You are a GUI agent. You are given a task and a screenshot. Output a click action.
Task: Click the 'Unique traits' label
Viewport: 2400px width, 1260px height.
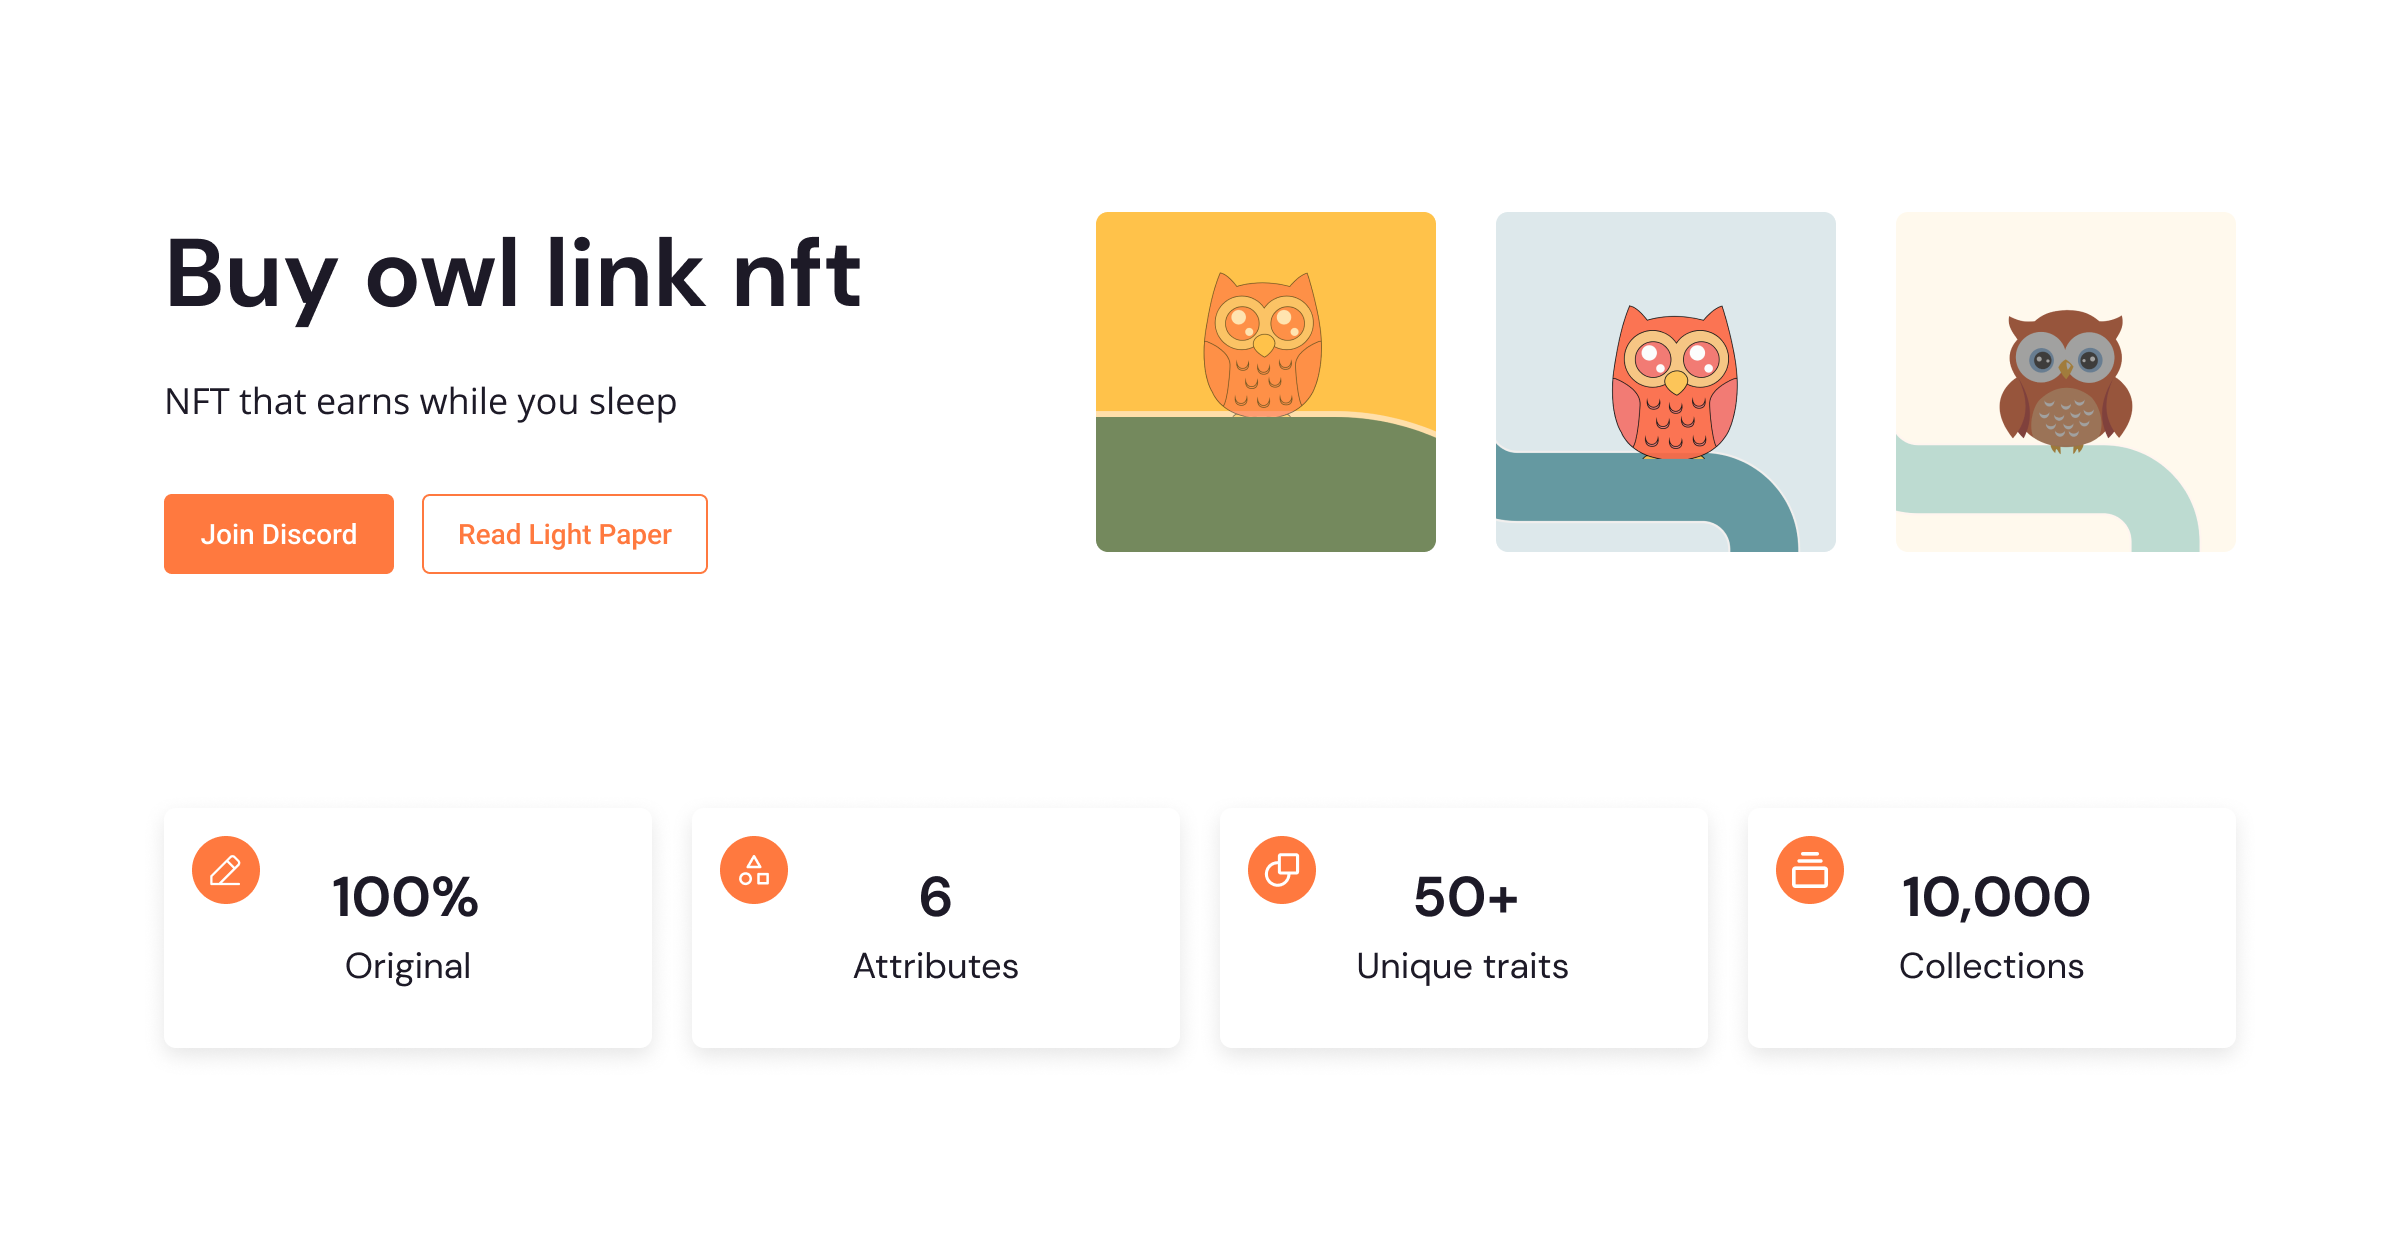click(x=1463, y=966)
